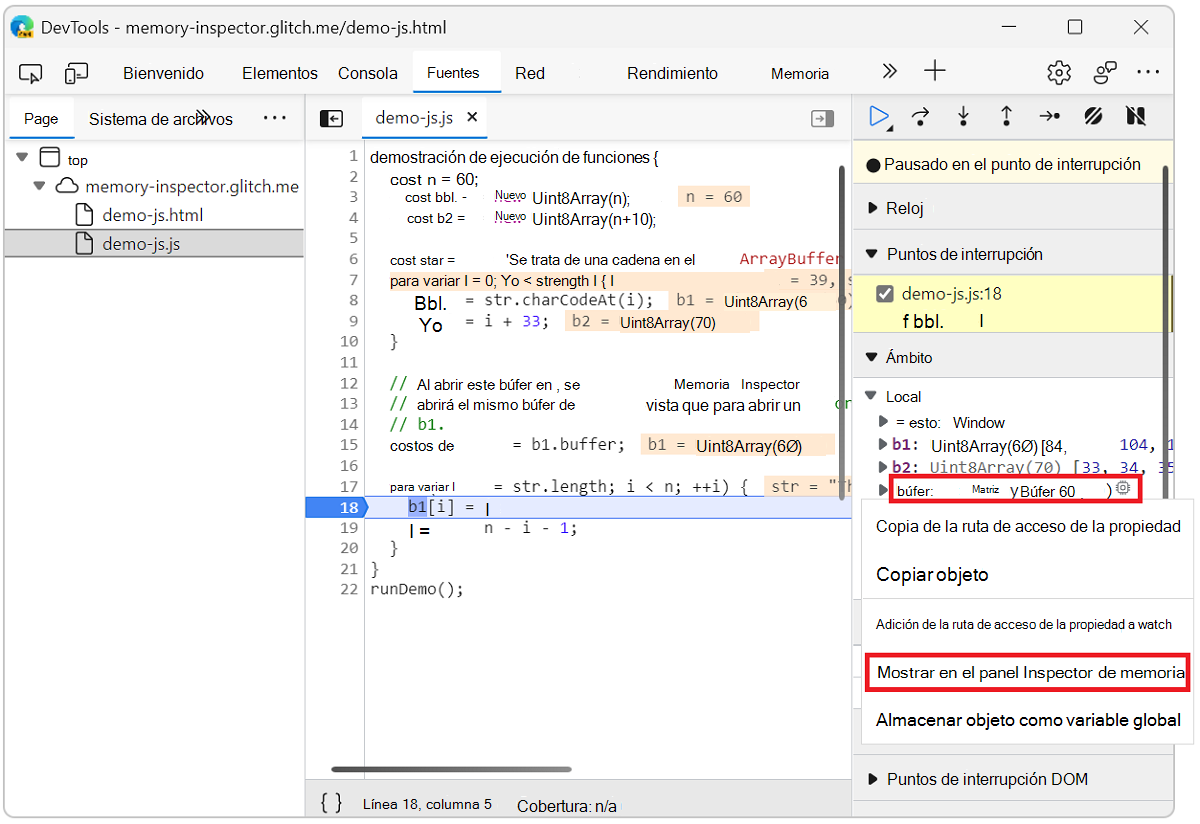Viewport: 1200px width, 824px height.
Task: Click the Step over next function call icon
Action: coord(920,117)
